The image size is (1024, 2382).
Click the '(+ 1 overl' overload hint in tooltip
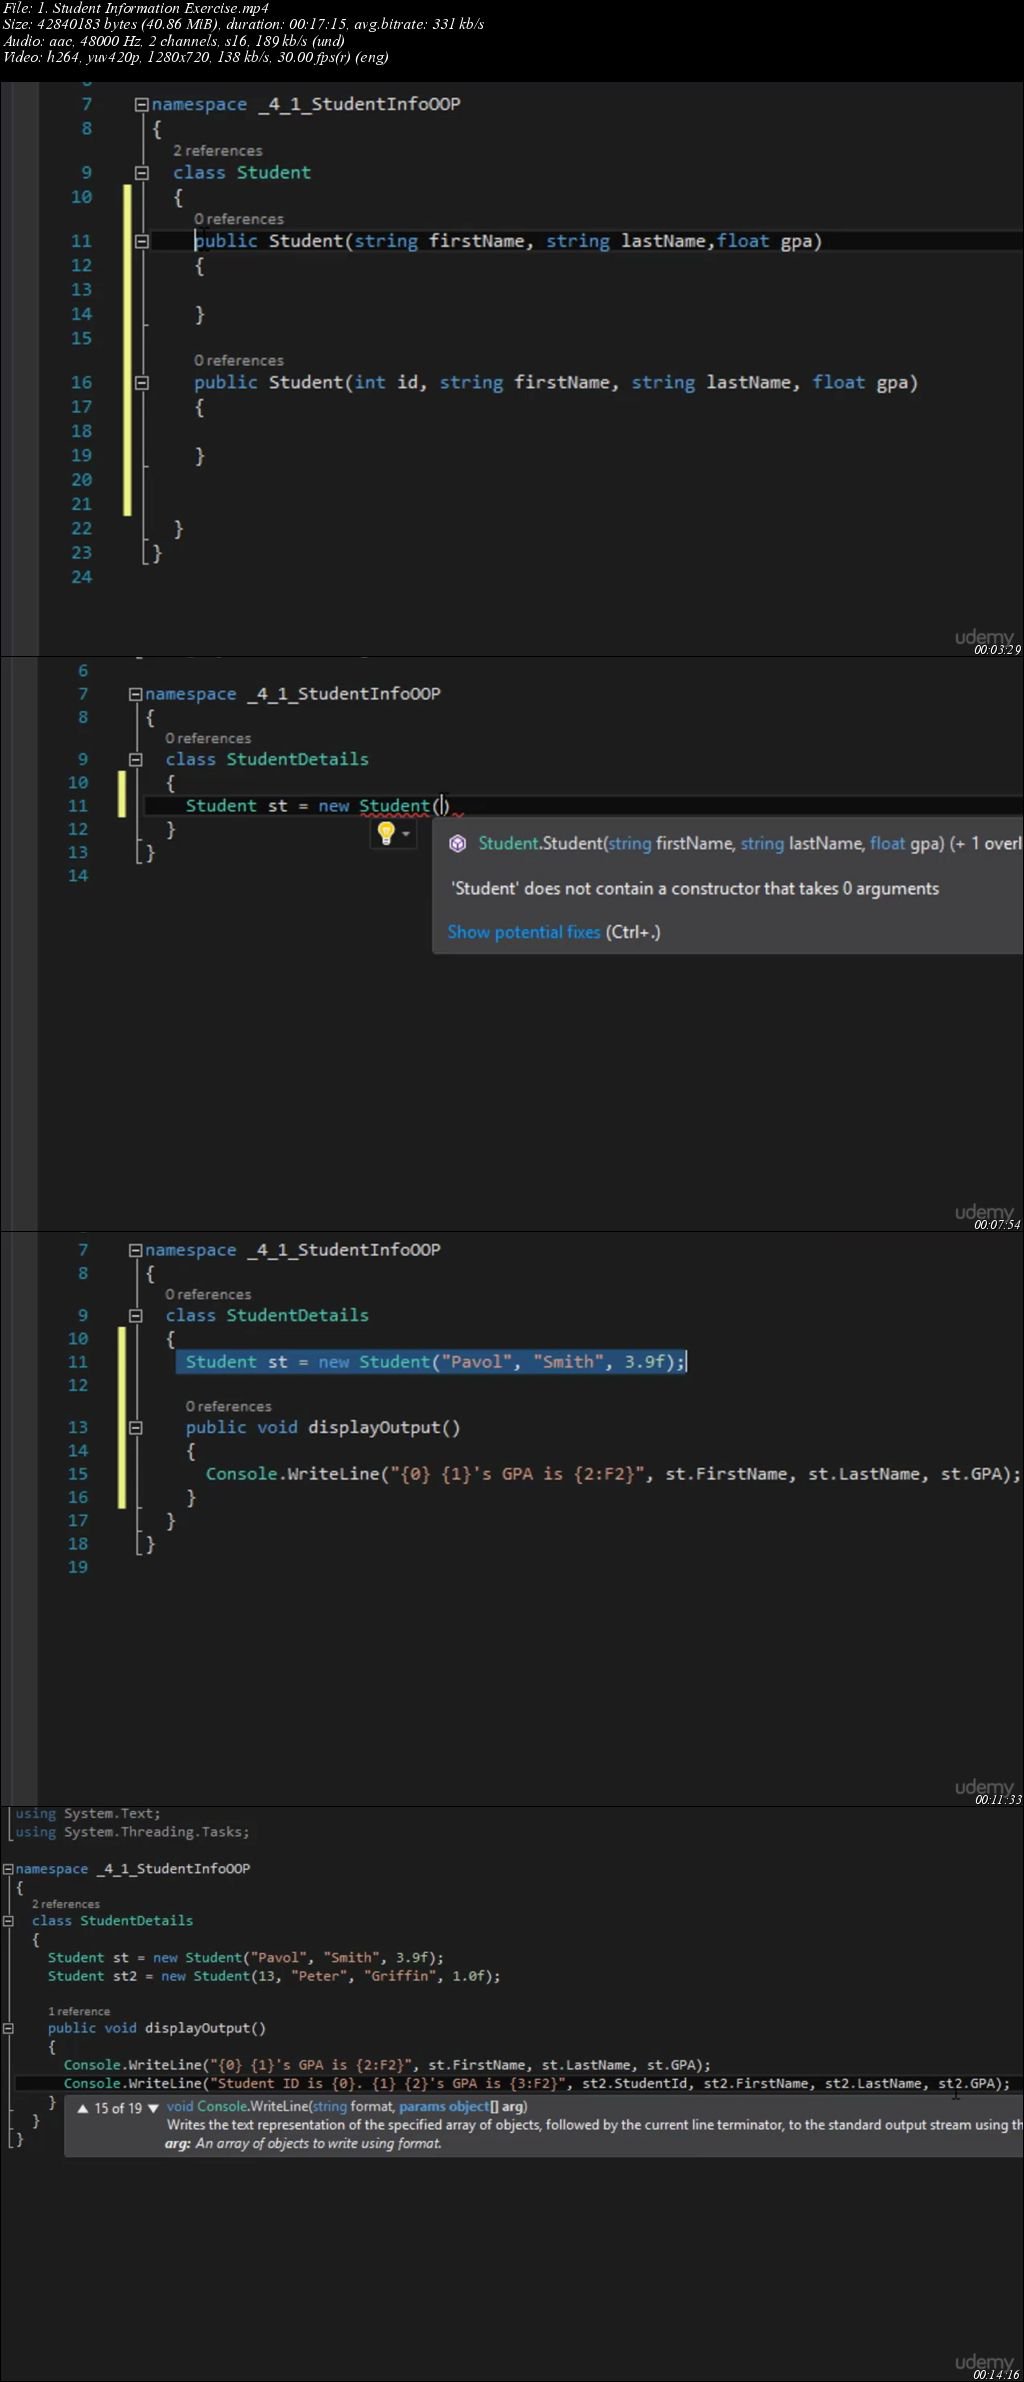click(x=985, y=843)
